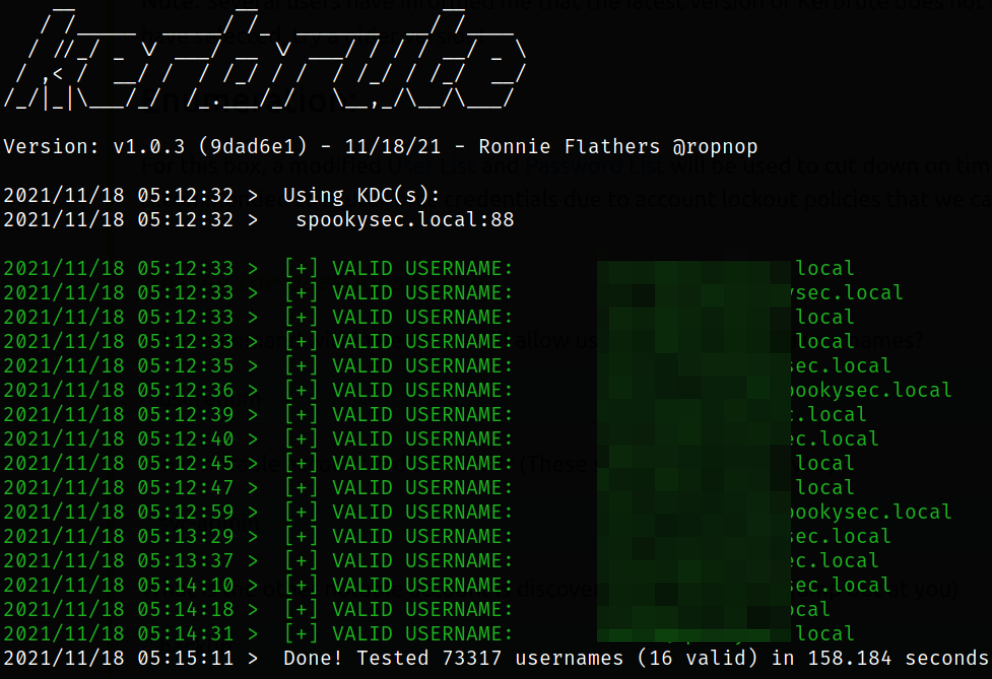Click the timestamp "05:12:36"
This screenshot has height=679, width=992.
coord(185,390)
